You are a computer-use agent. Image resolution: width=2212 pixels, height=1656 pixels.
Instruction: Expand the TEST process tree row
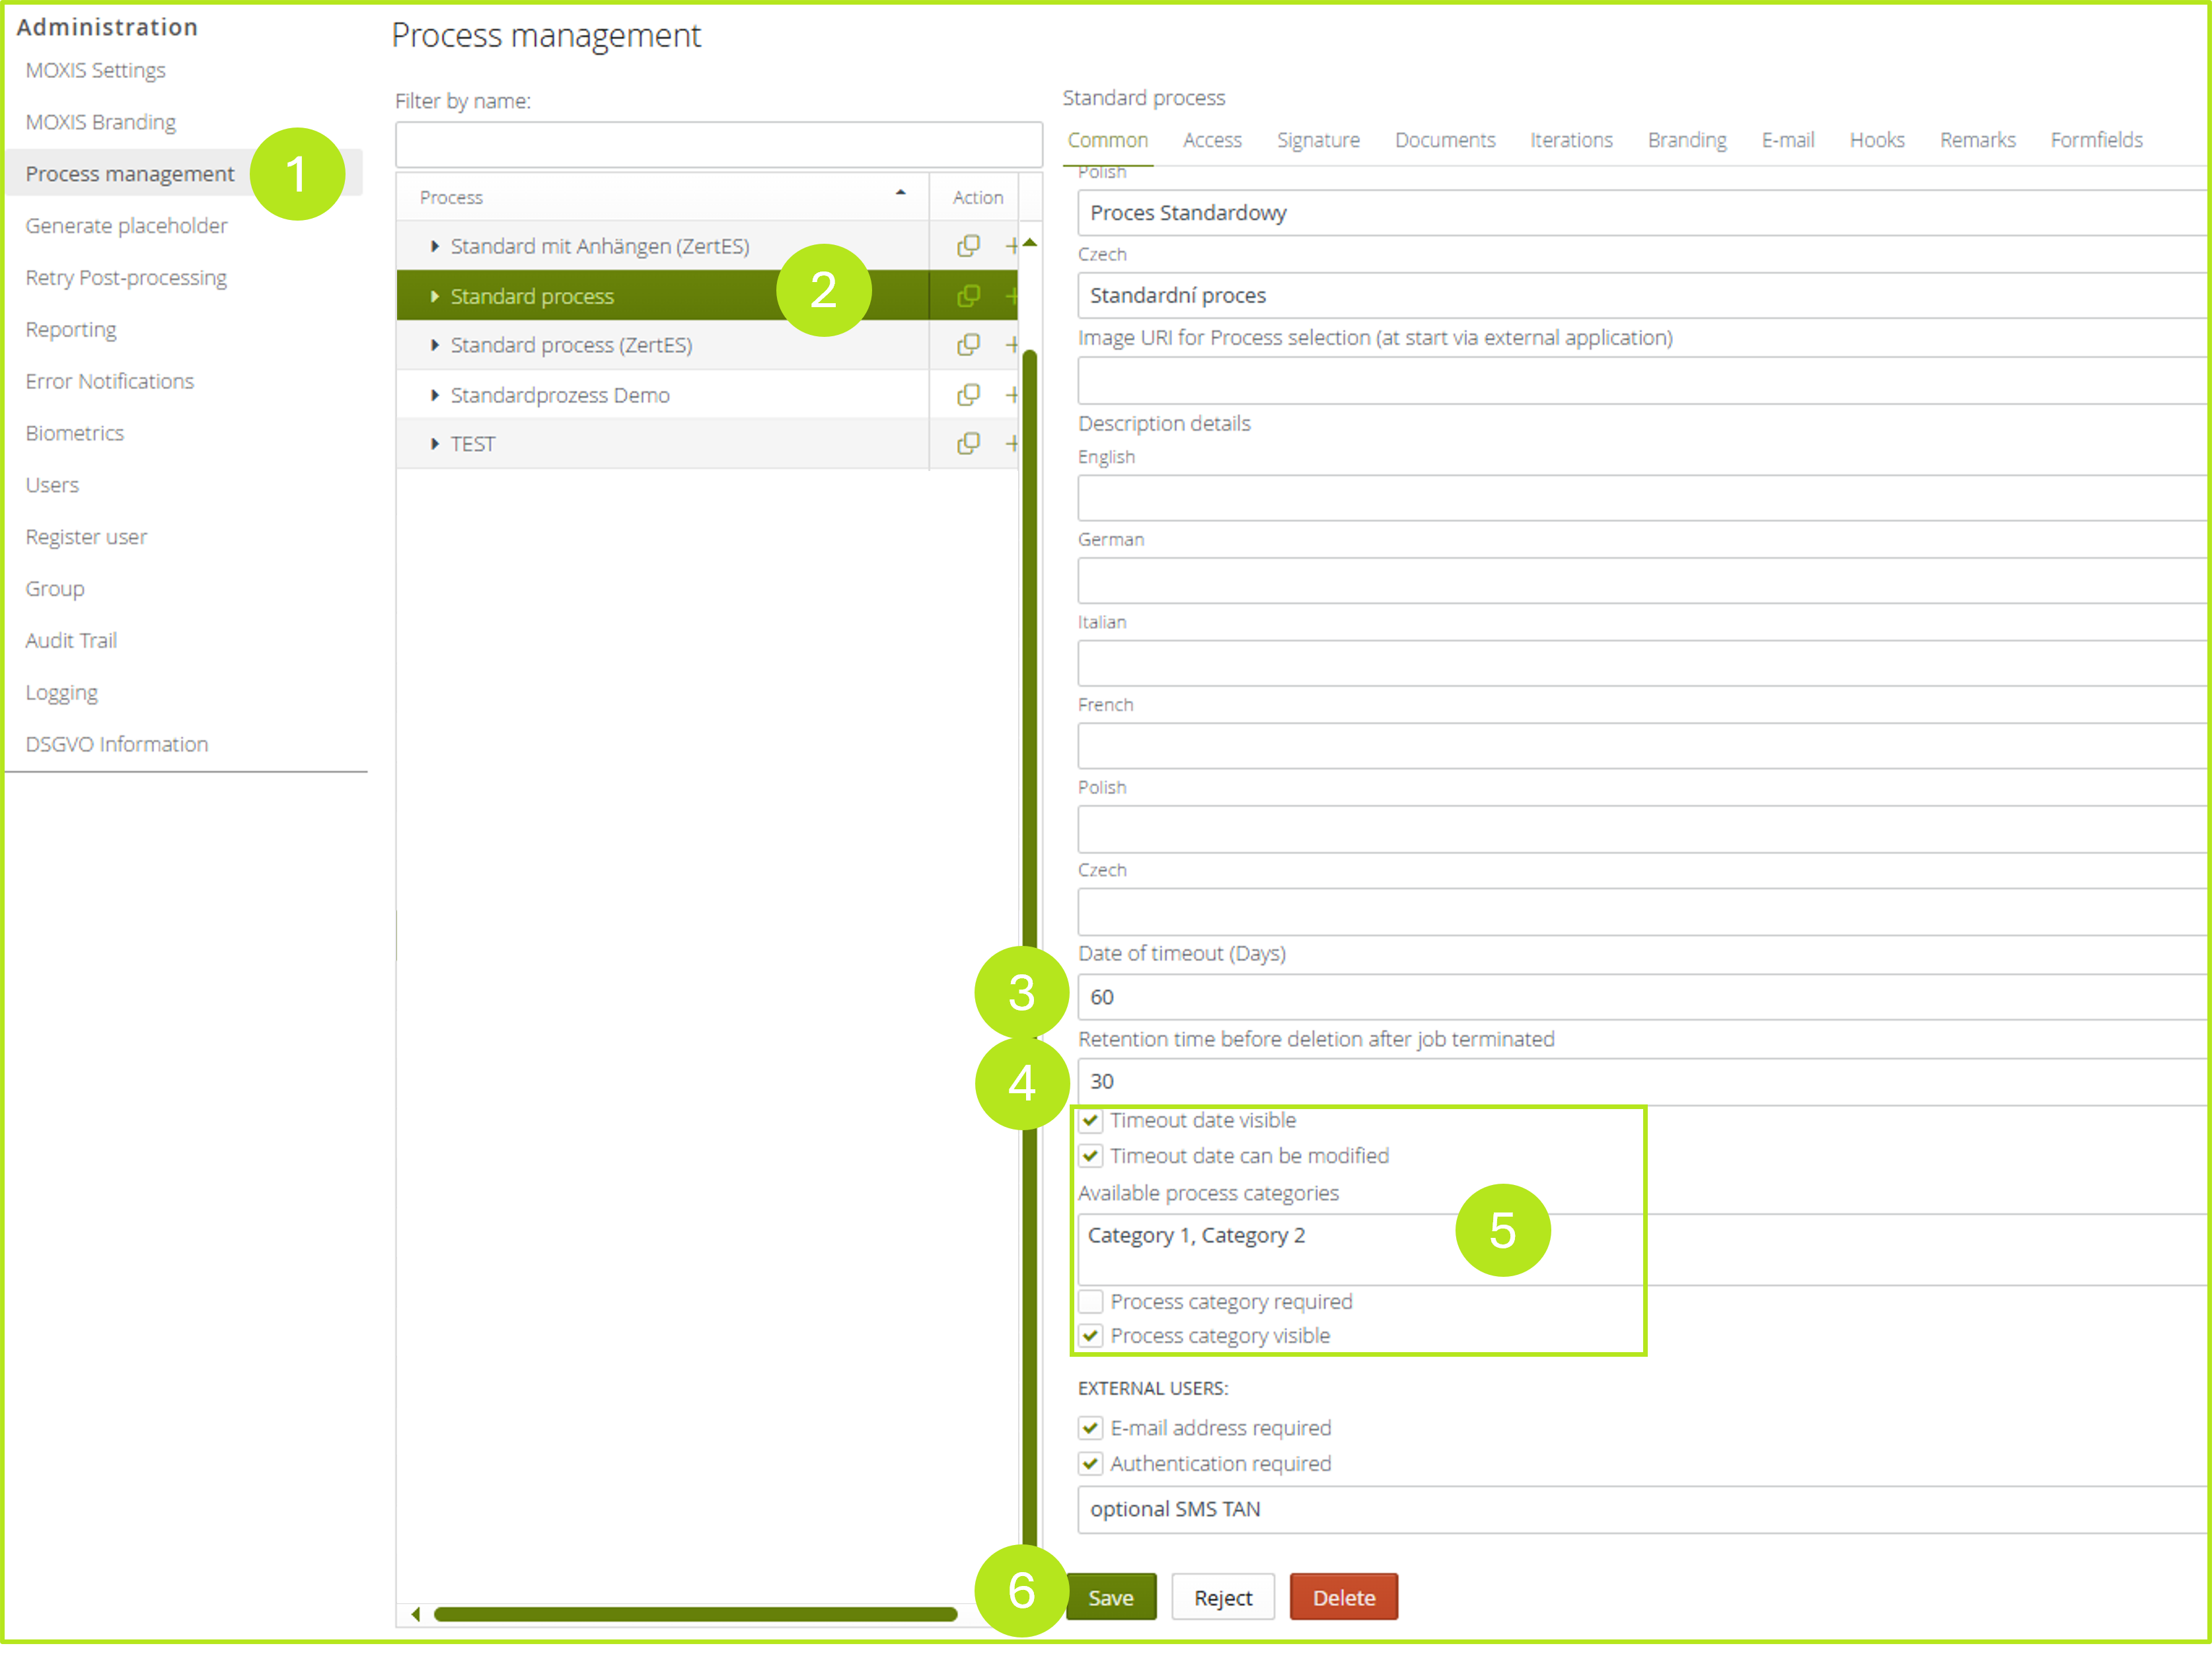tap(434, 443)
